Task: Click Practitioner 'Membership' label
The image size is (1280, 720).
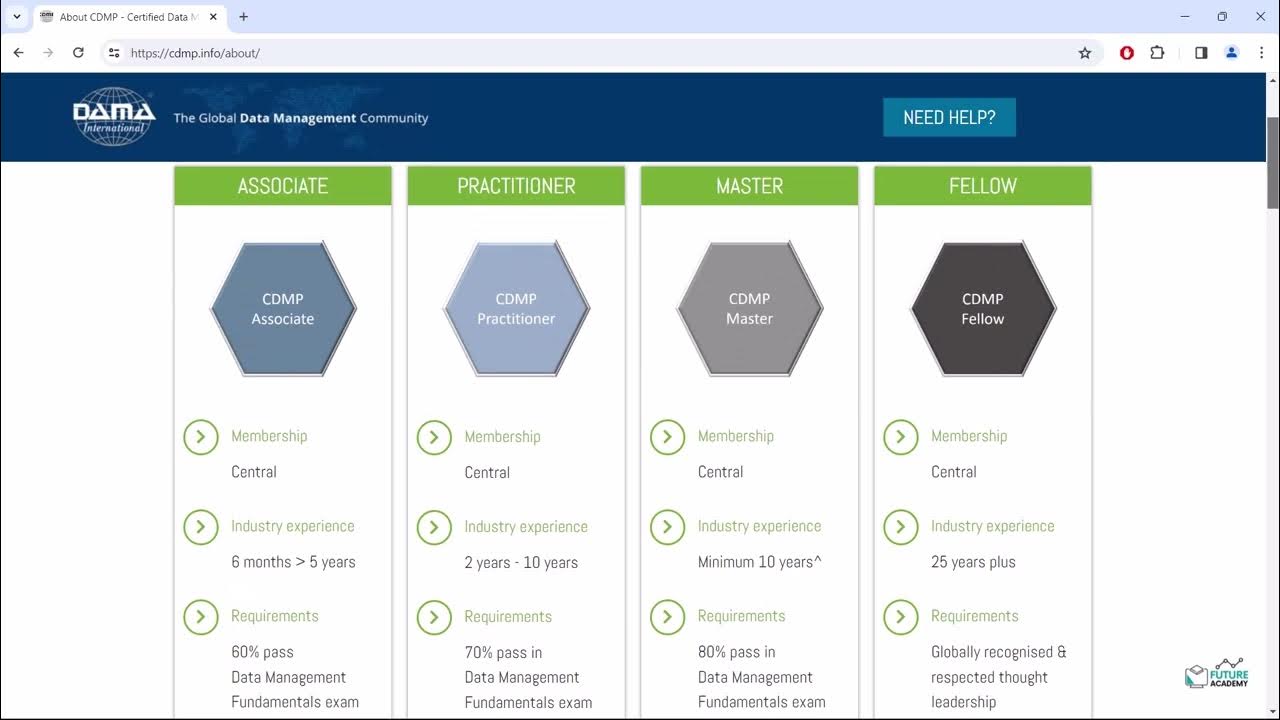Action: pos(502,437)
